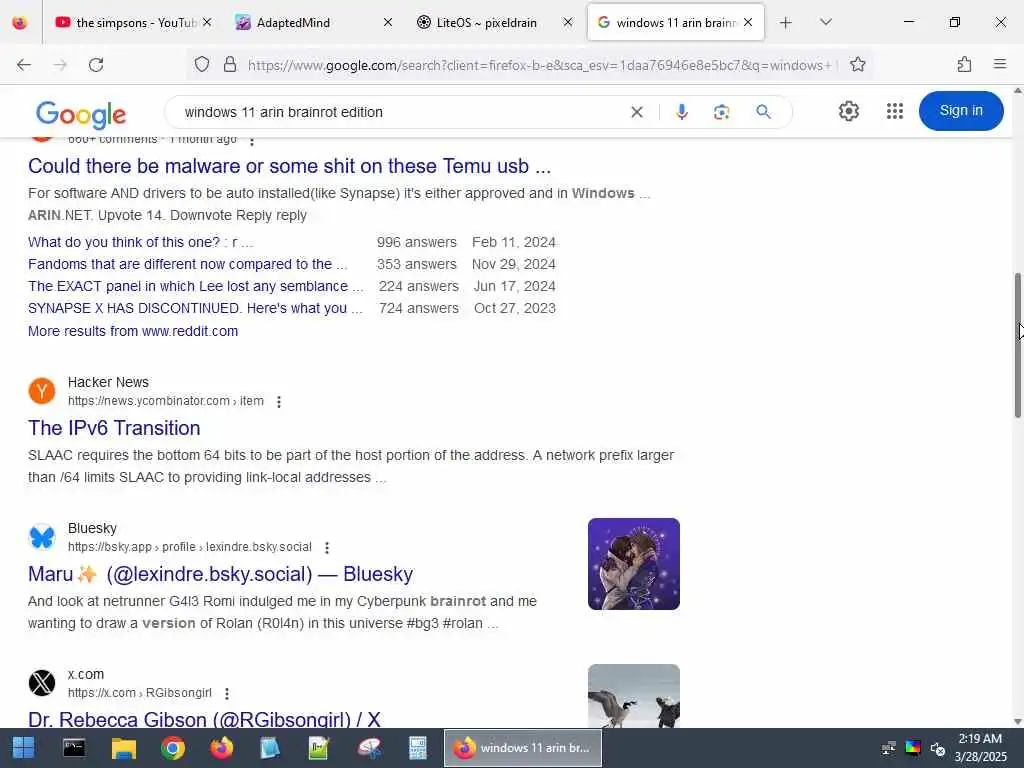Close the LiteOS pixeldrain tab
Screen dimensions: 1024x768
tap(568, 23)
